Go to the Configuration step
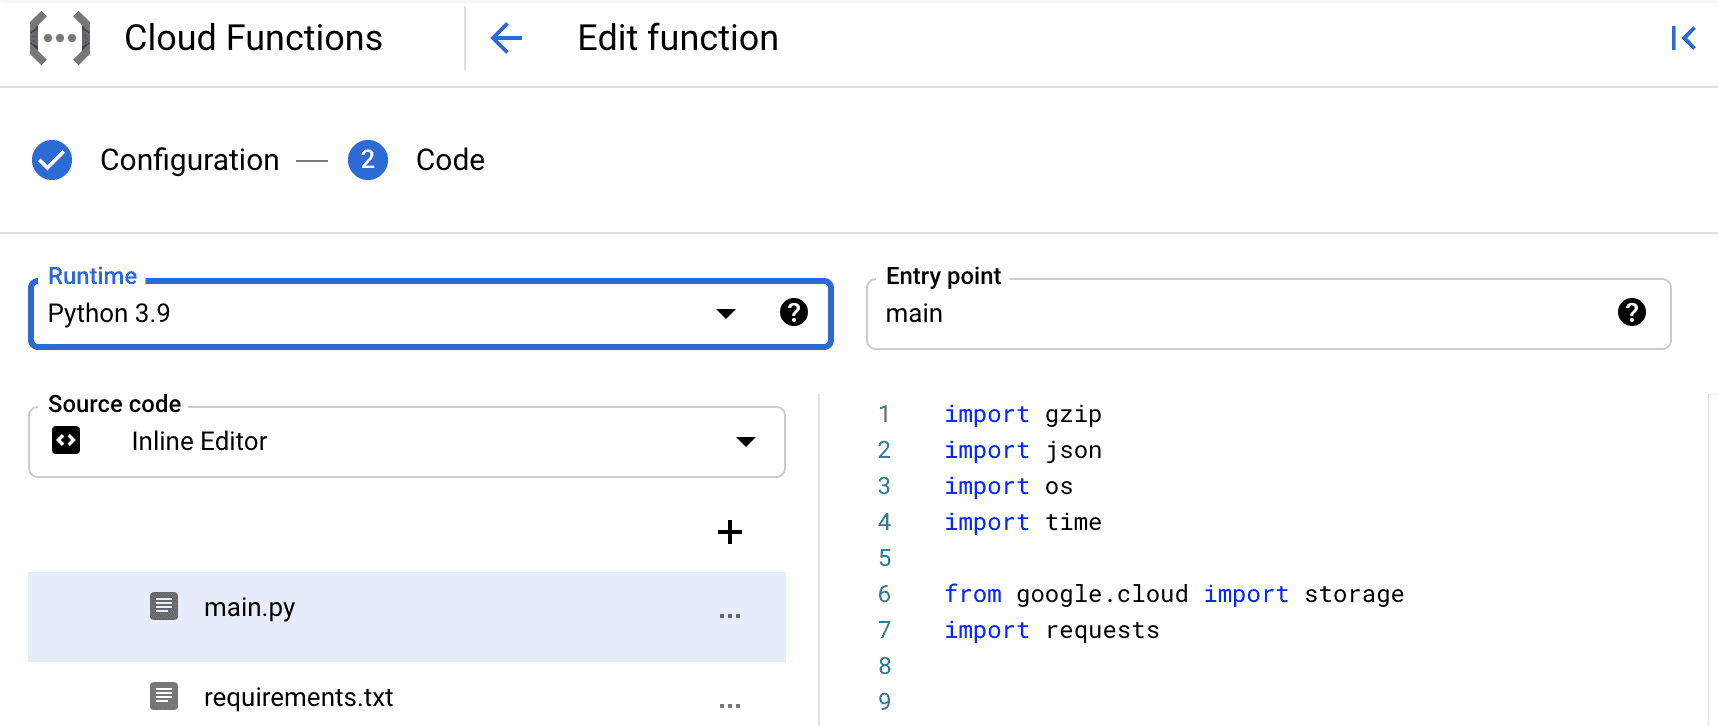 (x=189, y=160)
